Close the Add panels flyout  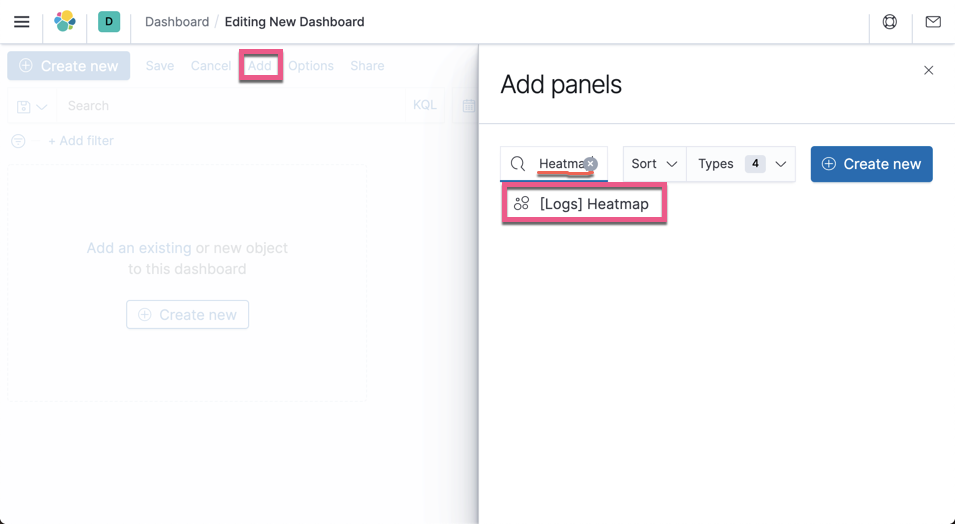click(x=928, y=71)
